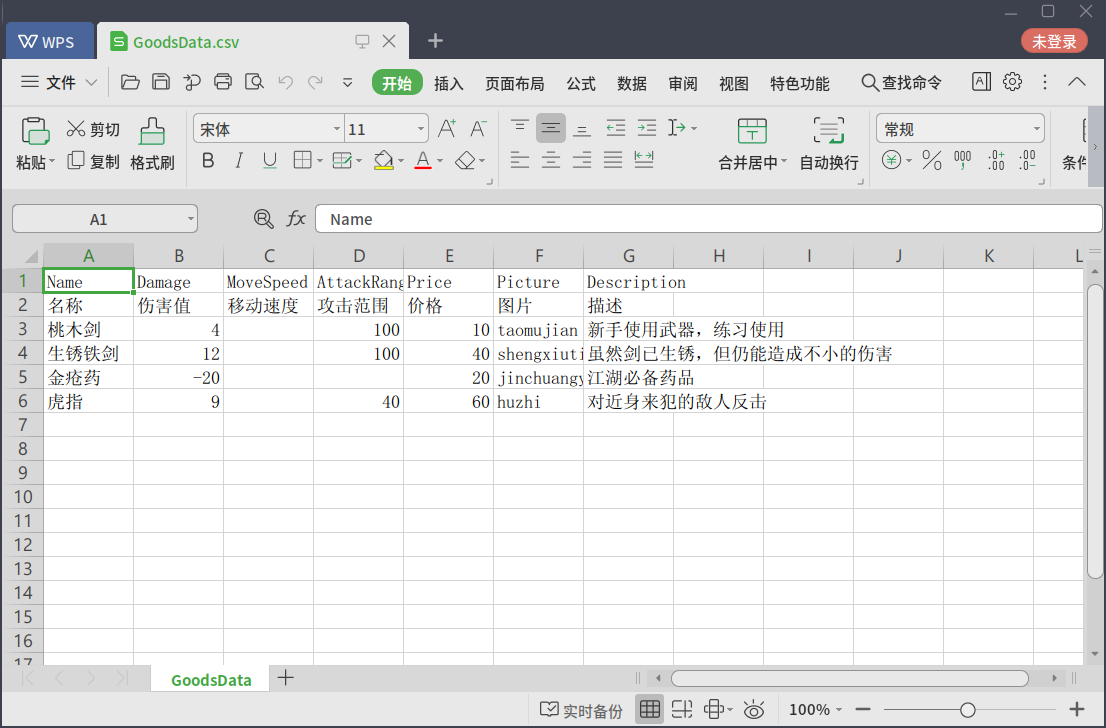The width and height of the screenshot is (1106, 728).
Task: Click the decrease decimal places icon
Action: (x=1028, y=160)
